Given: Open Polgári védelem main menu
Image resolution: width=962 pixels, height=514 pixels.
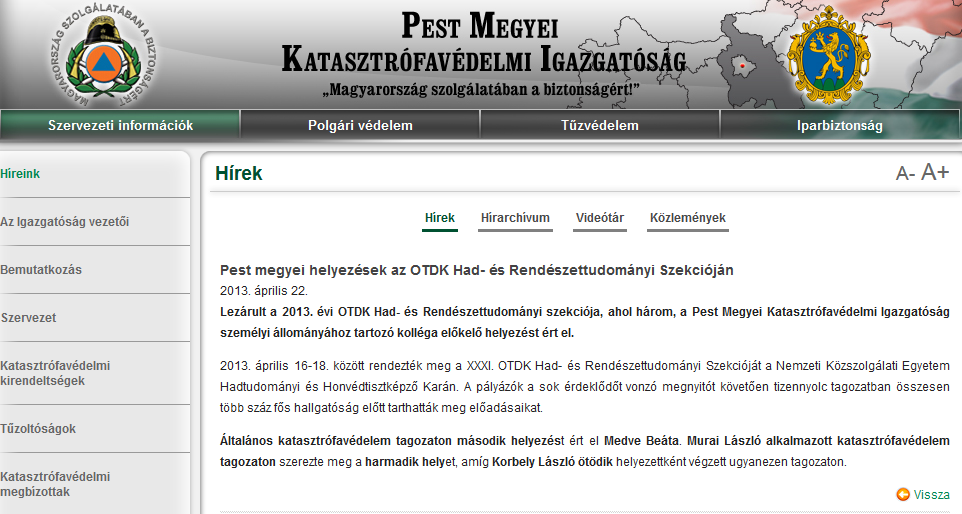Looking at the screenshot, I should pyautogui.click(x=360, y=125).
